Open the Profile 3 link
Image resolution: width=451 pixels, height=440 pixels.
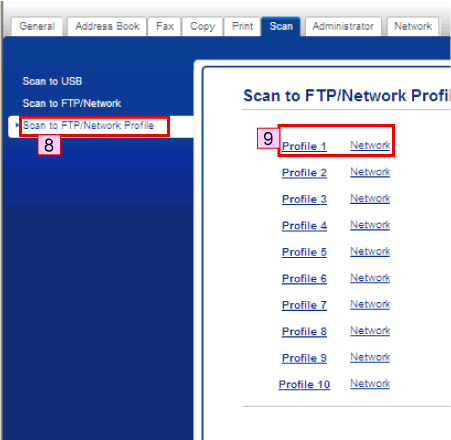[304, 199]
